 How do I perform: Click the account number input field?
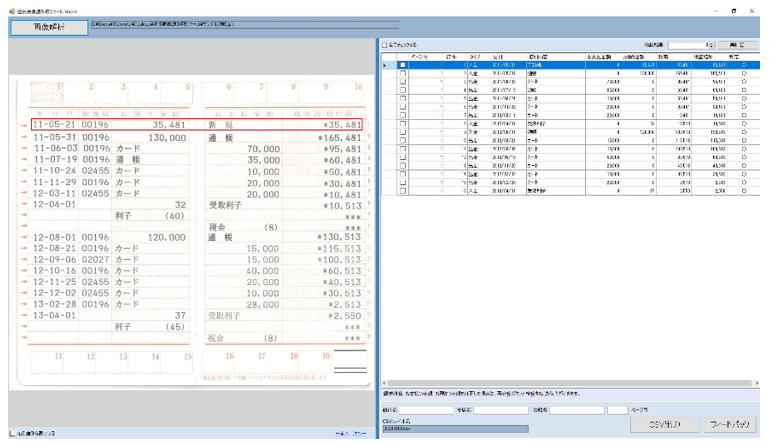tap(577, 410)
